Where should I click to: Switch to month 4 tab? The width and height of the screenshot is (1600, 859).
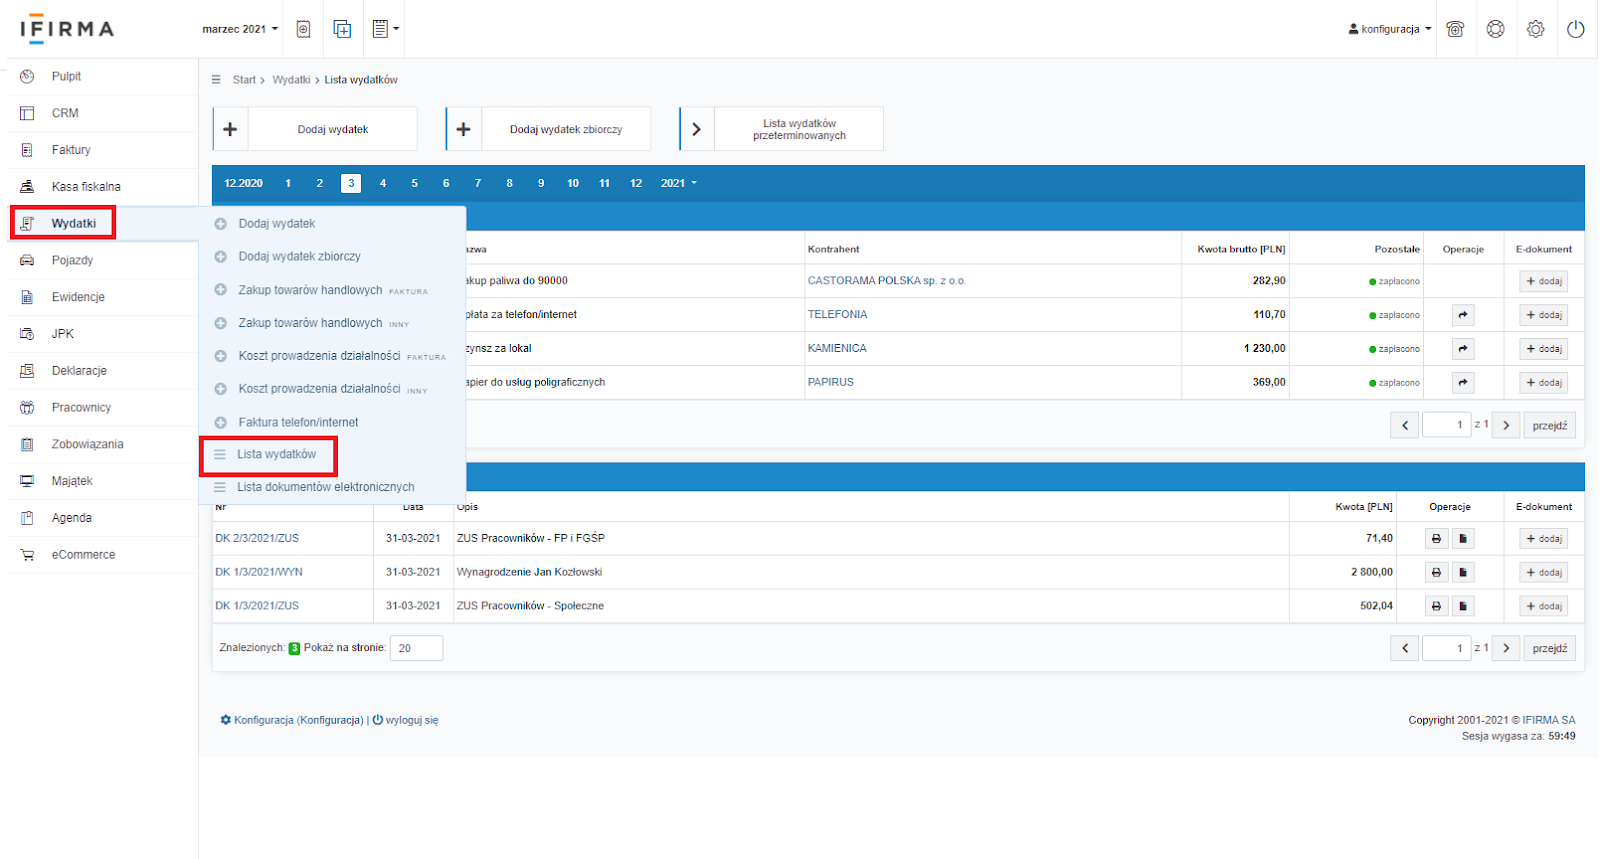[x=383, y=183]
